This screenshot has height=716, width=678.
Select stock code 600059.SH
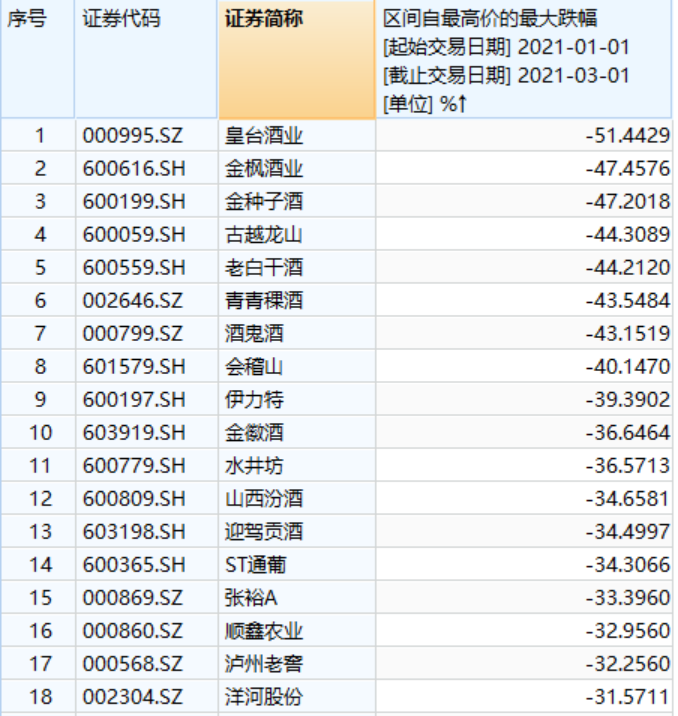coord(134,234)
